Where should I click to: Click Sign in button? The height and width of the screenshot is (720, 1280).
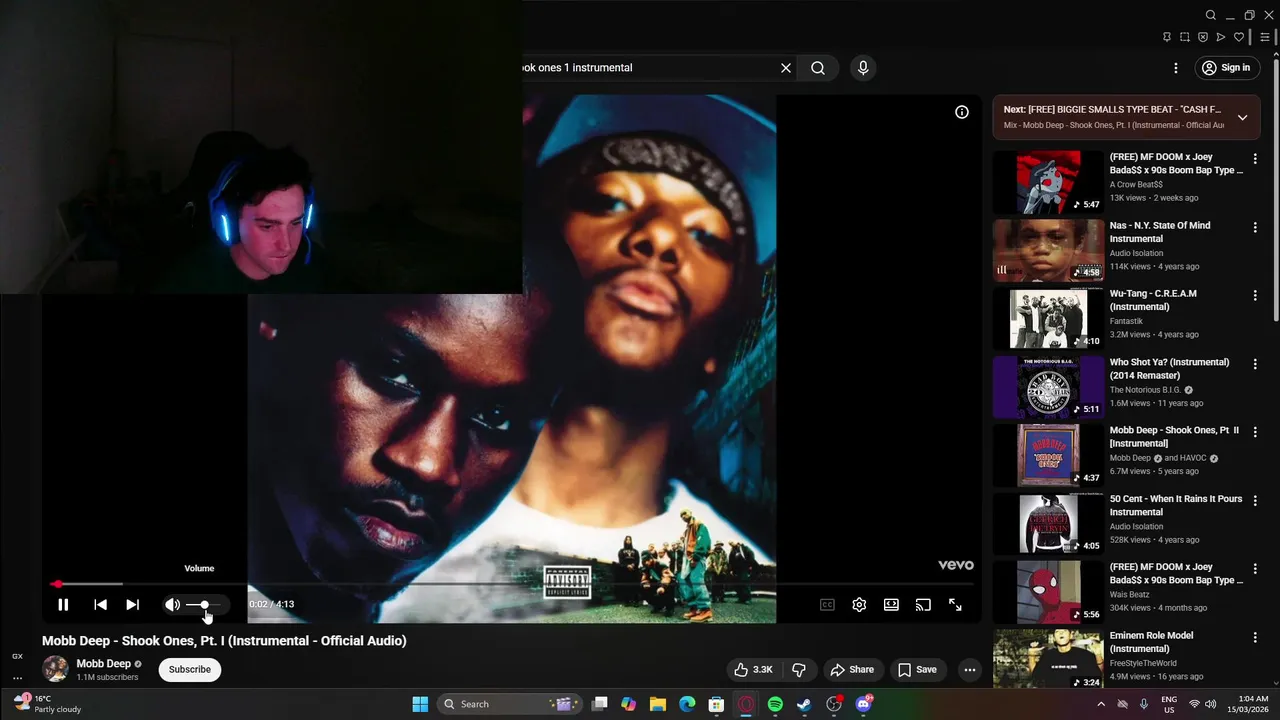point(1226,68)
